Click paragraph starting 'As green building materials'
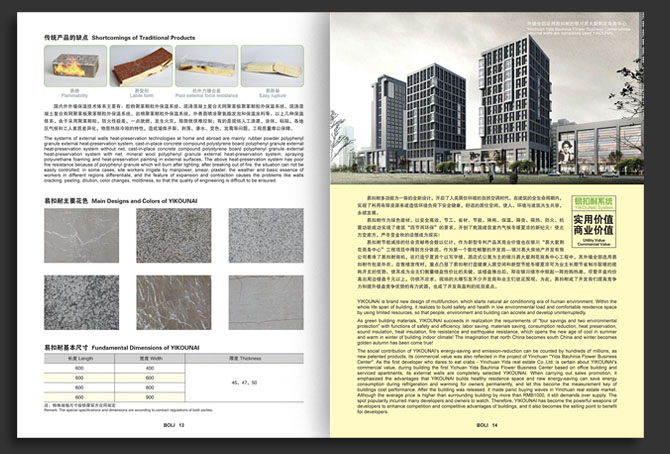The height and width of the screenshot is (454, 670). pos(487,332)
